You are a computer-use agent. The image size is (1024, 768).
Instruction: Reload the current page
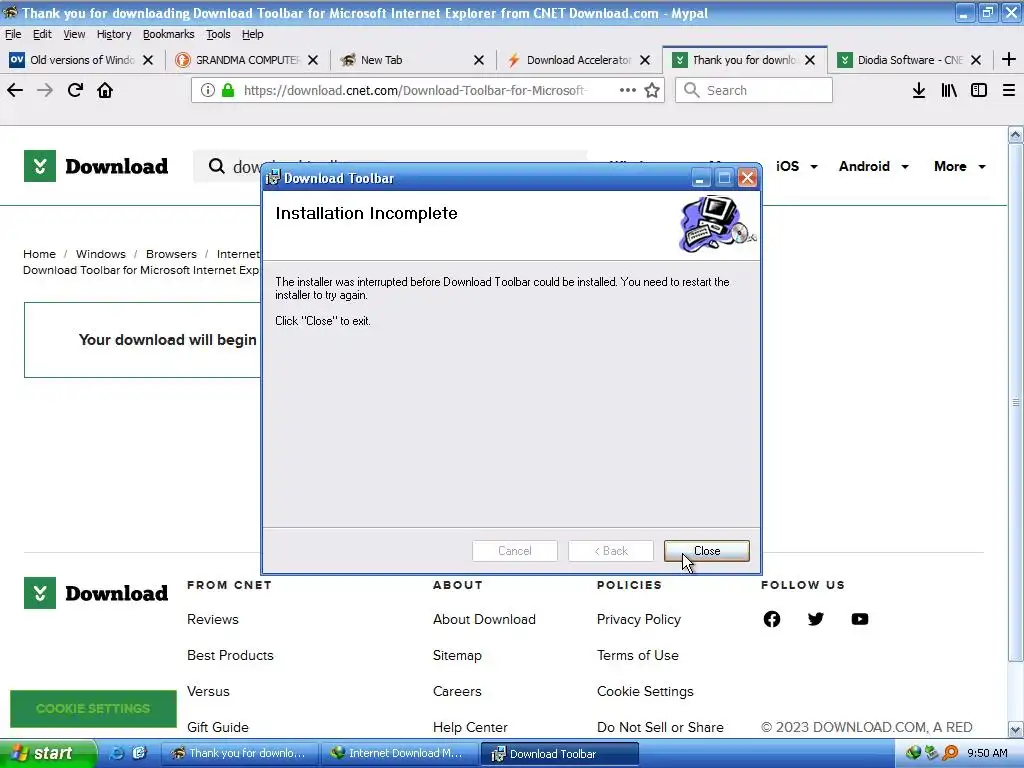75,90
